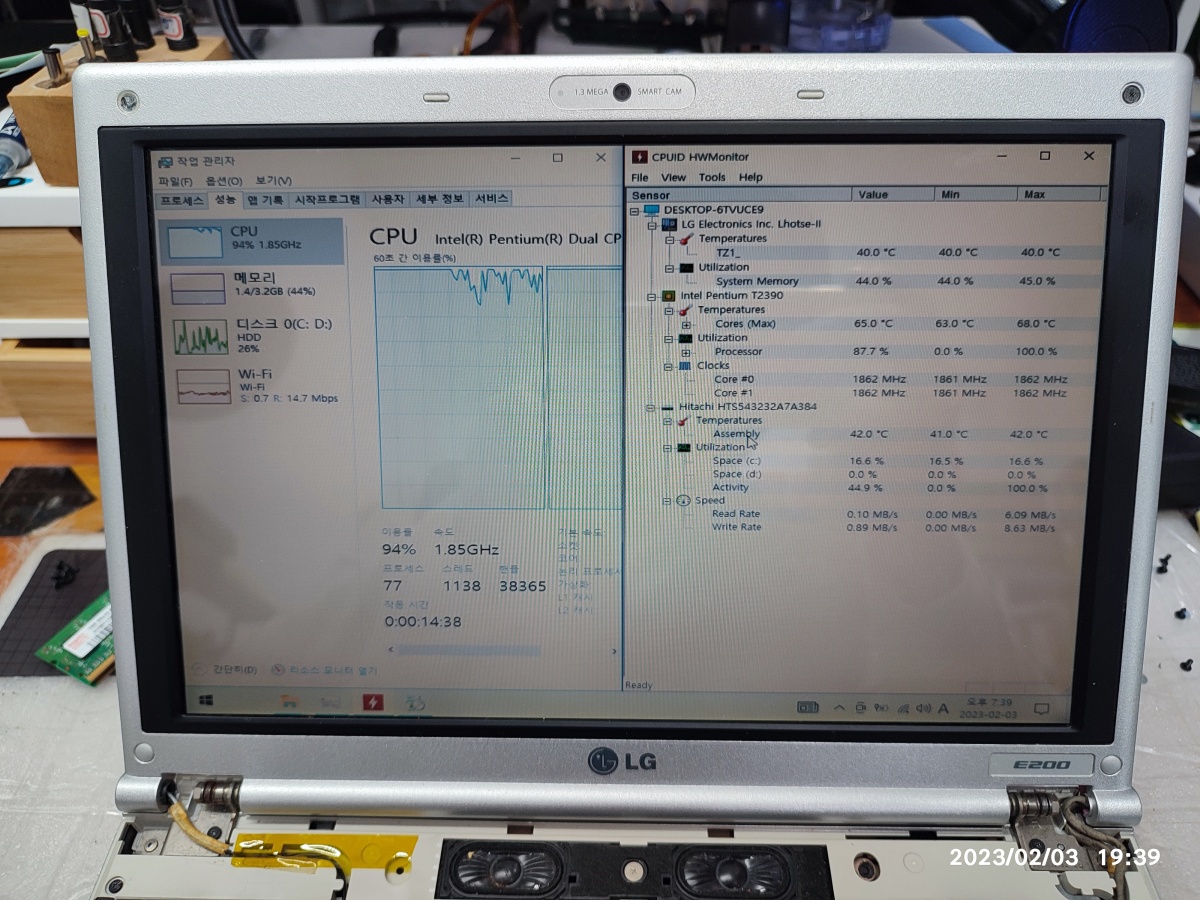Click the Sensor column header
Viewport: 1200px width, 900px height.
pyautogui.click(x=740, y=194)
